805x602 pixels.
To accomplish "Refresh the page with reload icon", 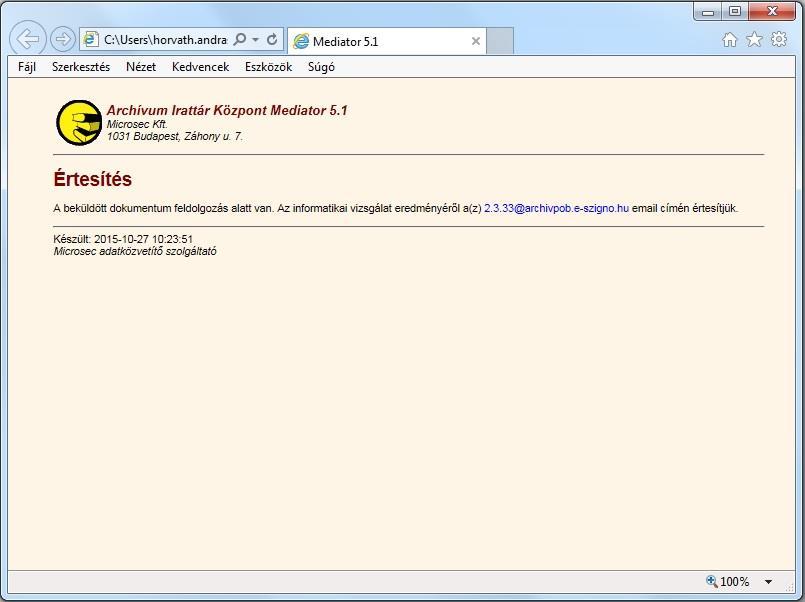I will tap(272, 39).
